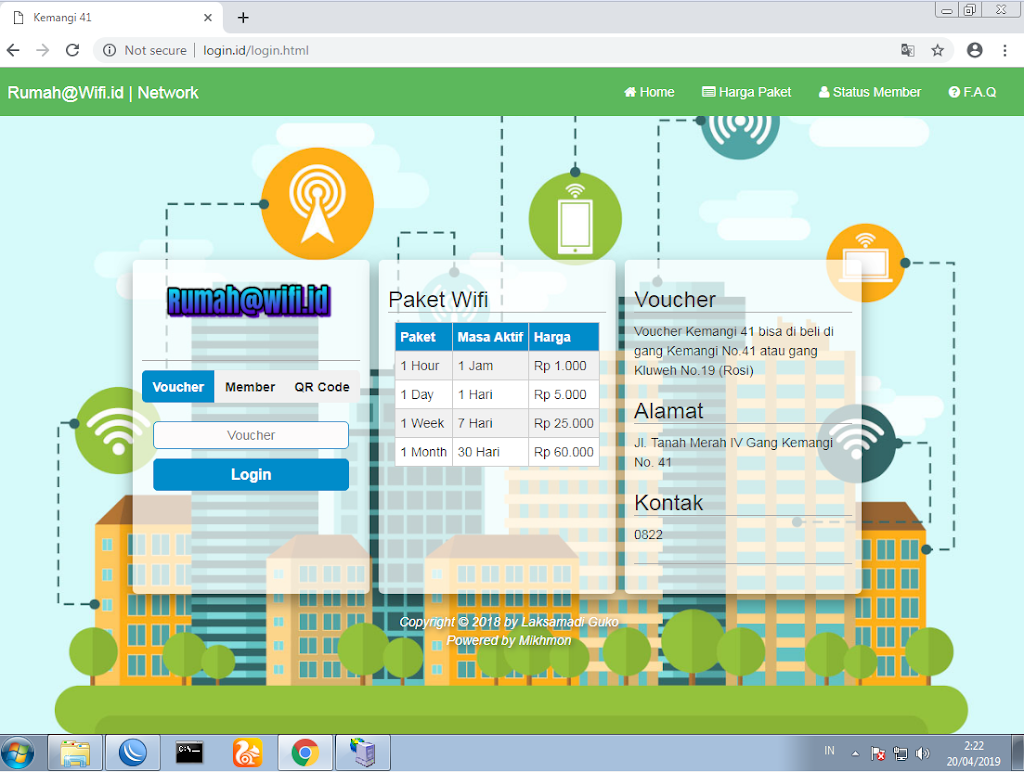The height and width of the screenshot is (772, 1024).
Task: Click price Rp 60.000 cell
Action: click(564, 452)
